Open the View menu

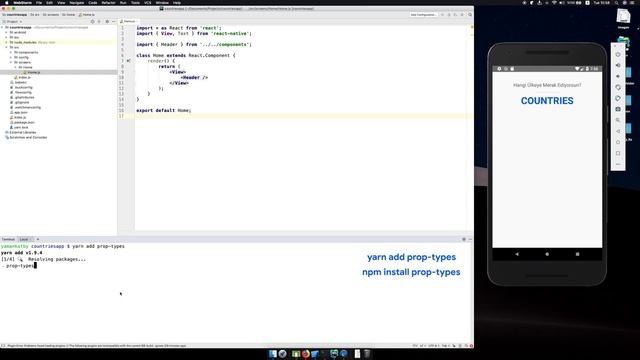click(61, 2)
